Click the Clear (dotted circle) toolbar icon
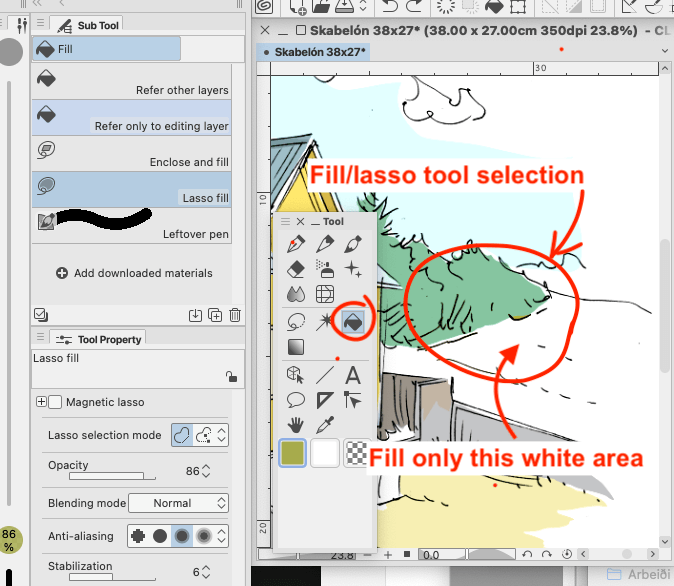Image resolution: width=674 pixels, height=586 pixels. 446,6
